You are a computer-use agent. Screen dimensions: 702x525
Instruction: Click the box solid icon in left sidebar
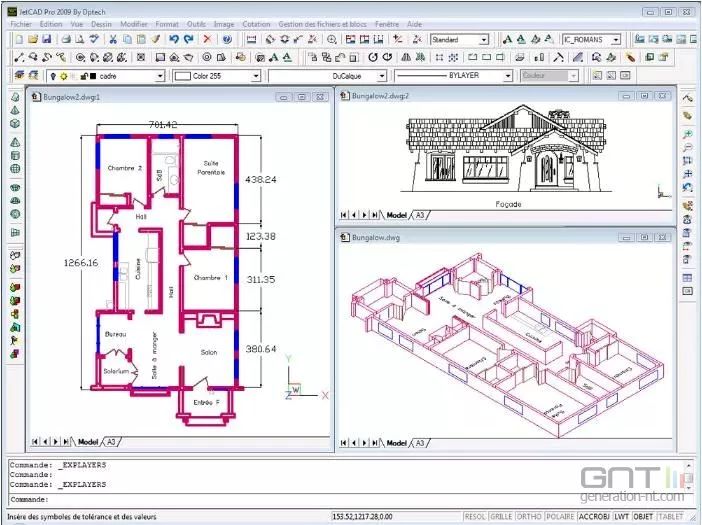click(15, 124)
